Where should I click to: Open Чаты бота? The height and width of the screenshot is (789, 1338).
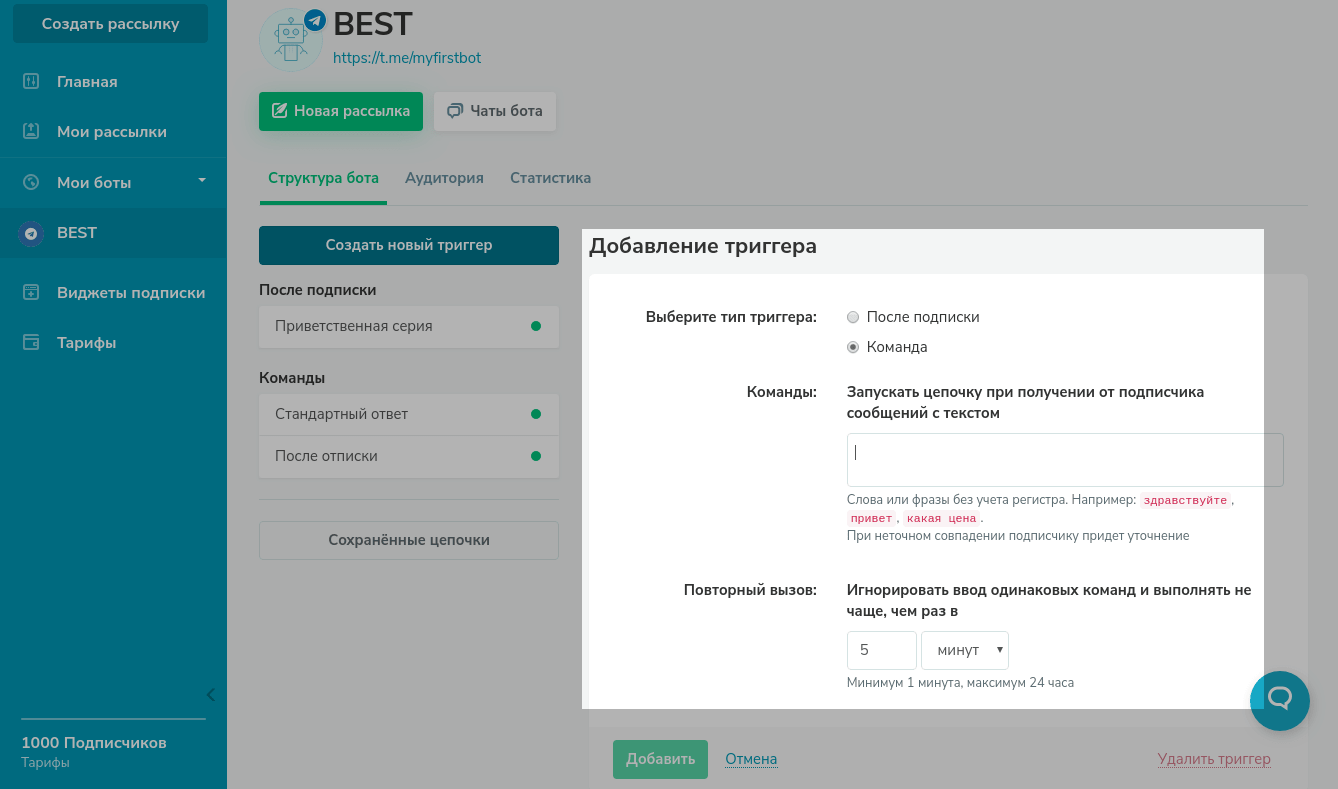point(495,111)
